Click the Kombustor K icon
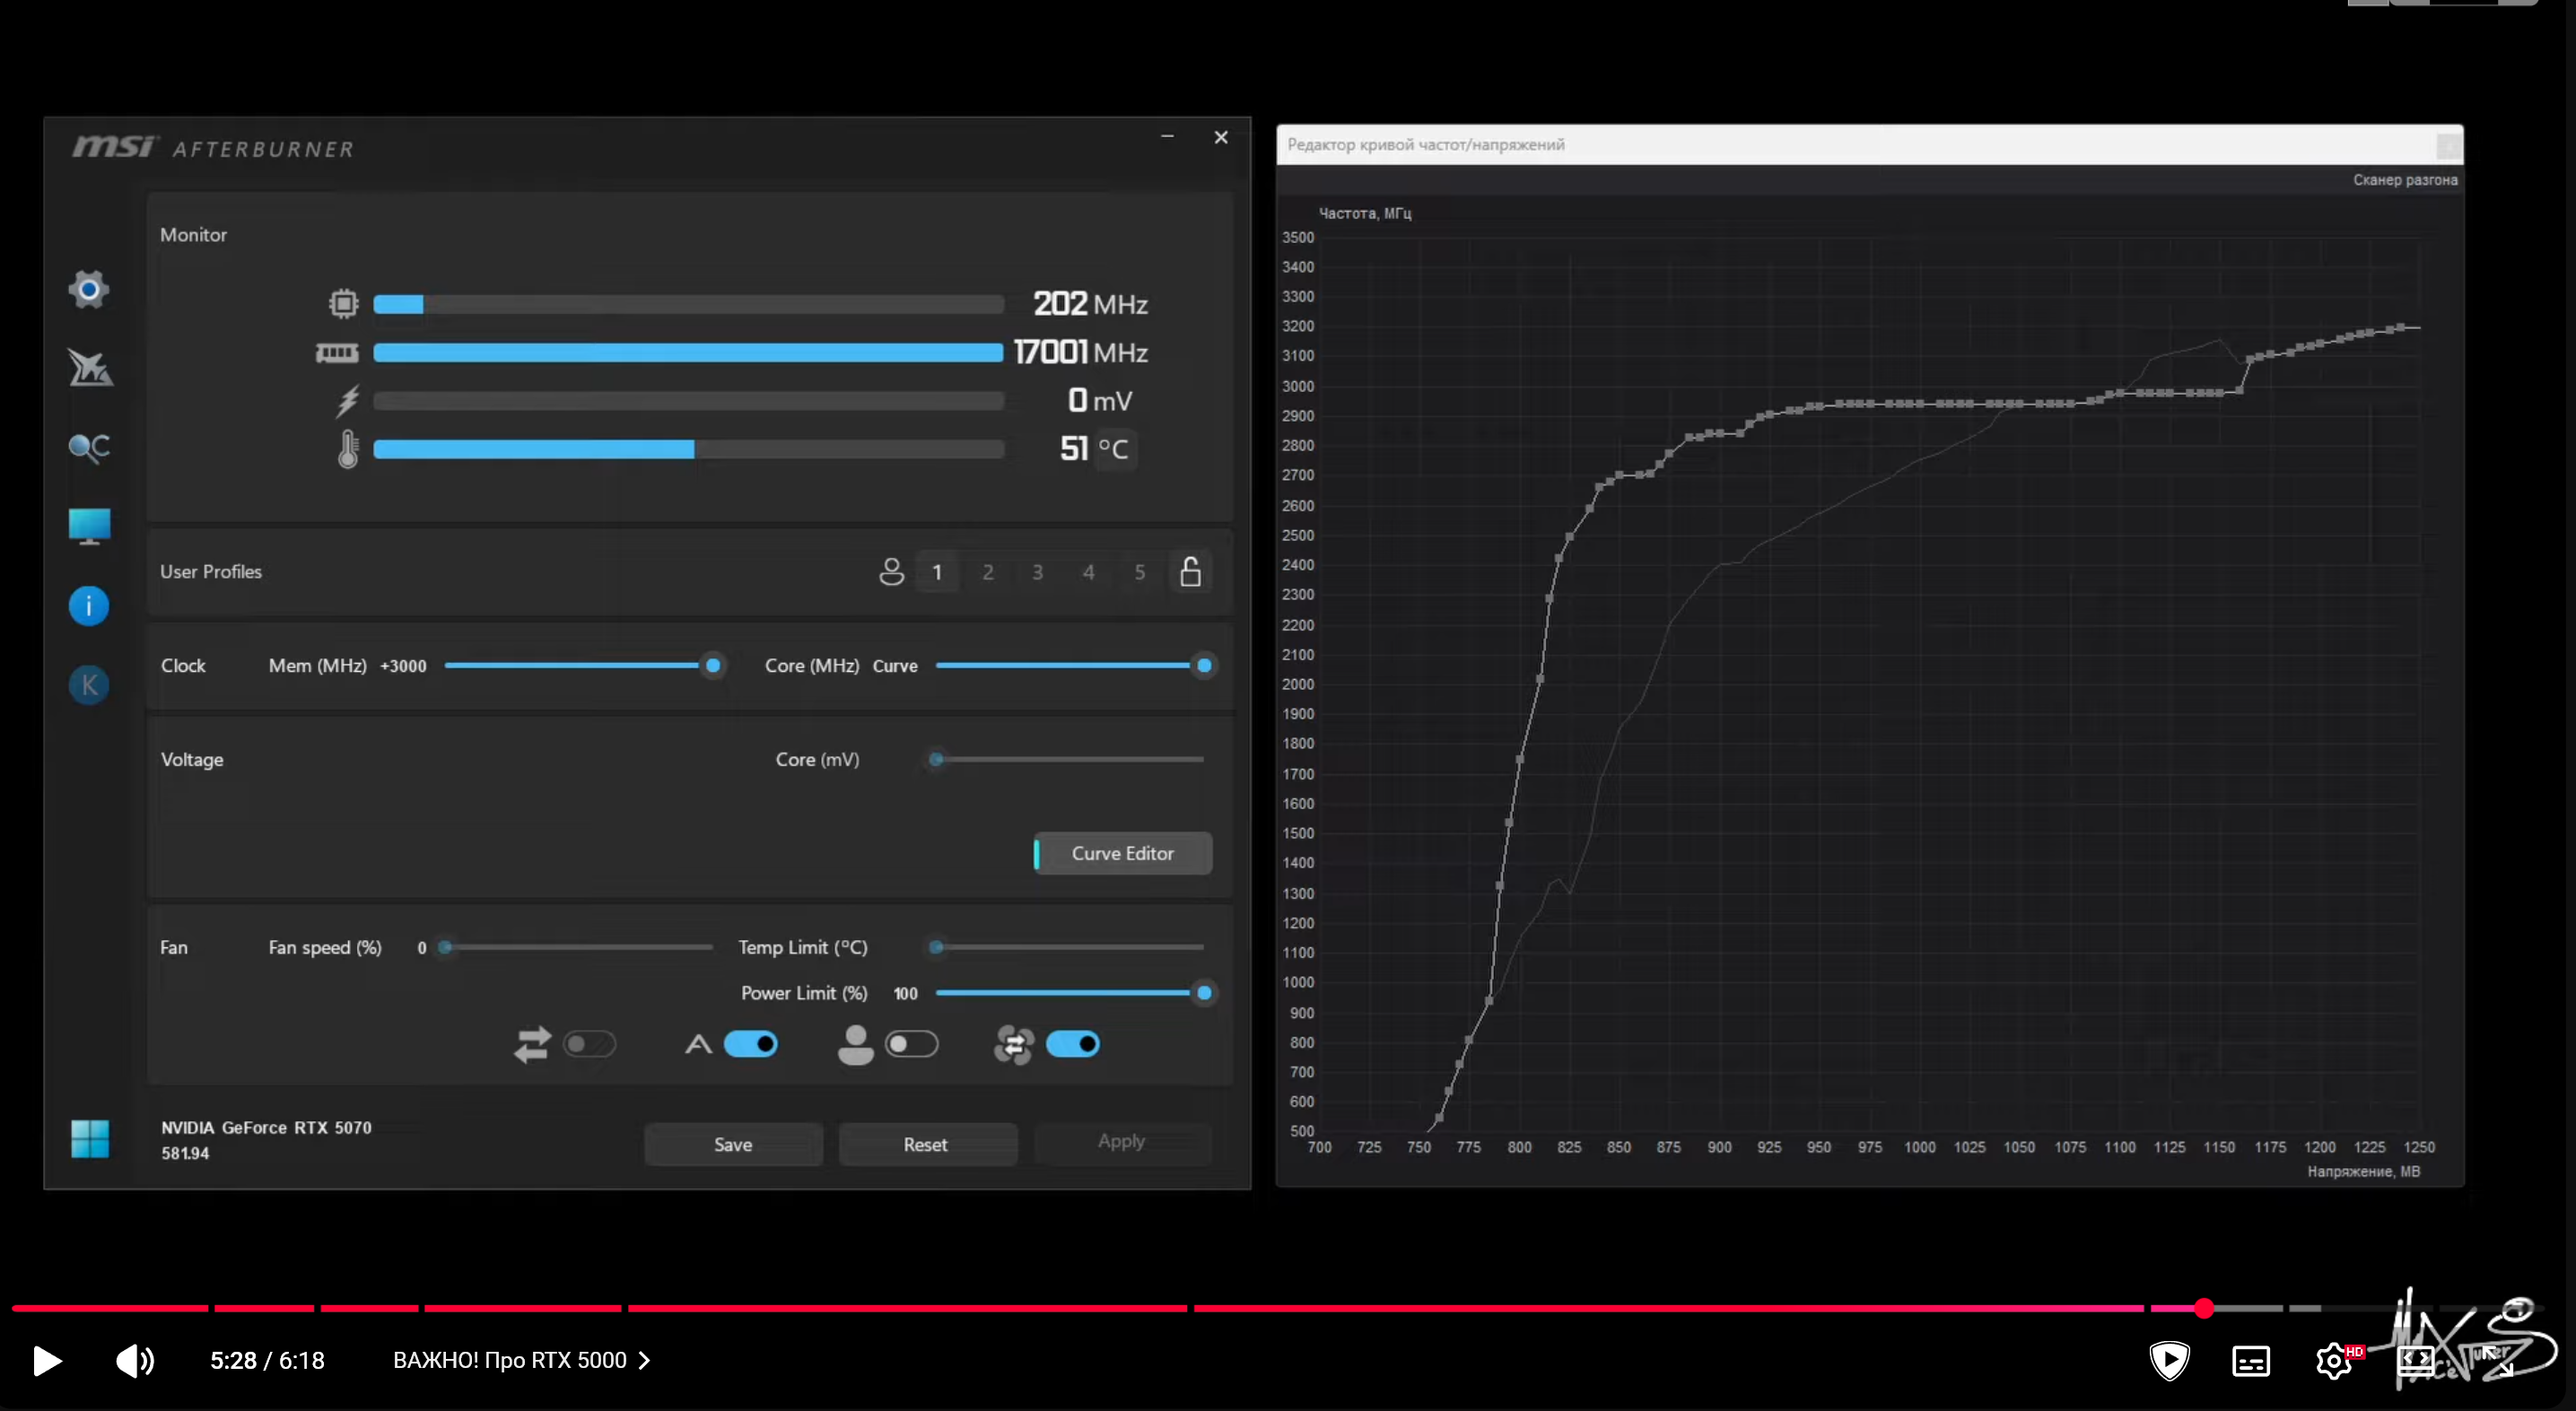The width and height of the screenshot is (2576, 1411). (x=89, y=685)
